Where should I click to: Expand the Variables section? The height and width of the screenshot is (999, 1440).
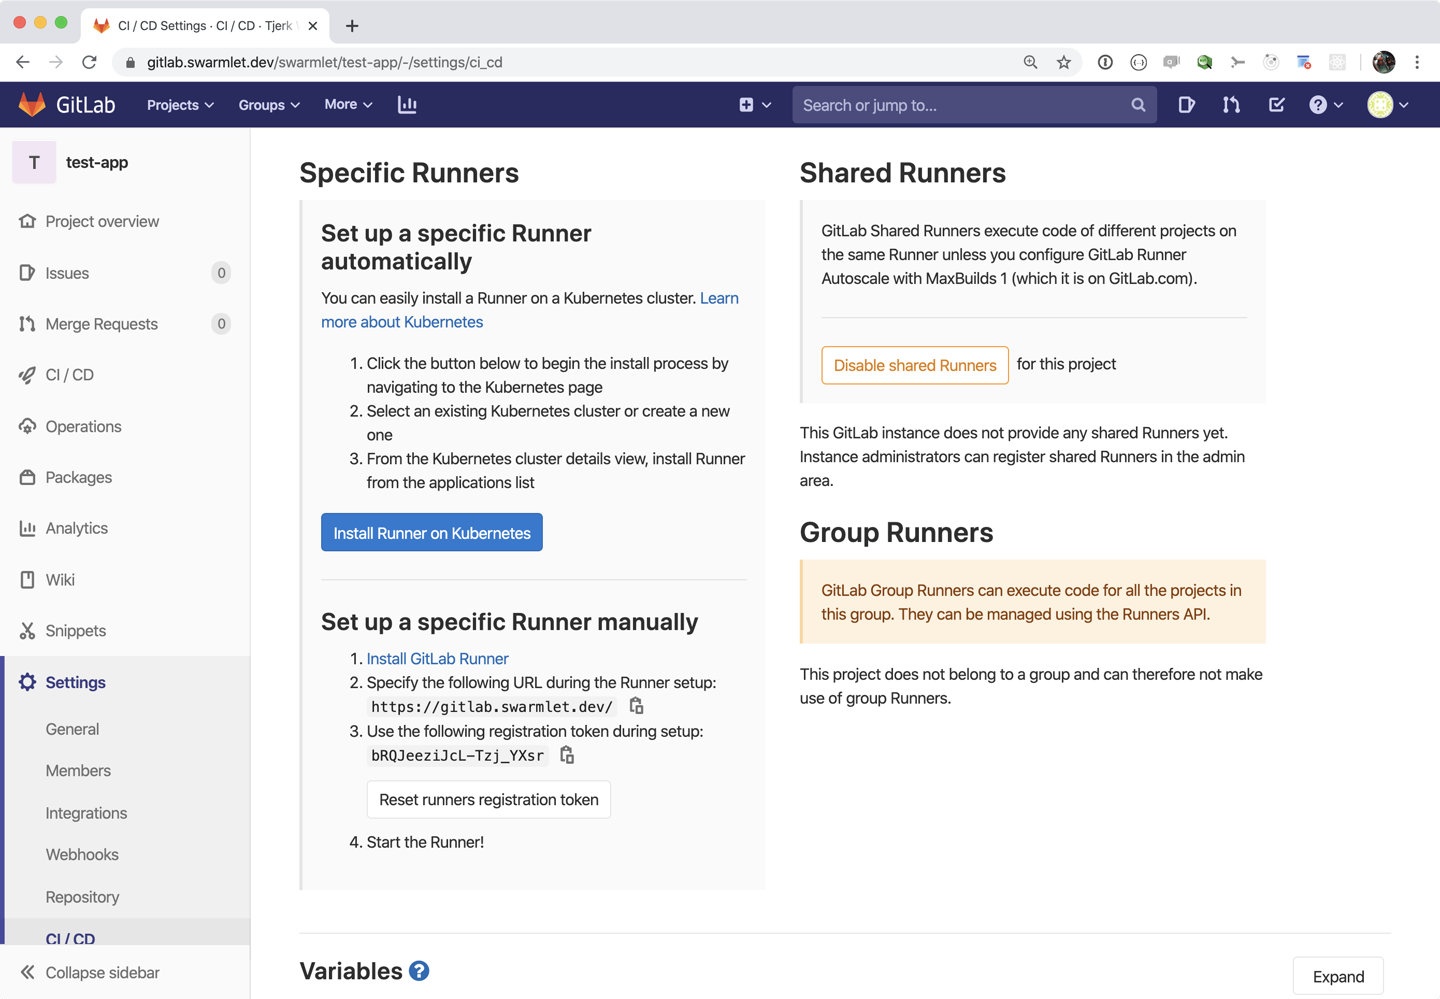(1337, 977)
